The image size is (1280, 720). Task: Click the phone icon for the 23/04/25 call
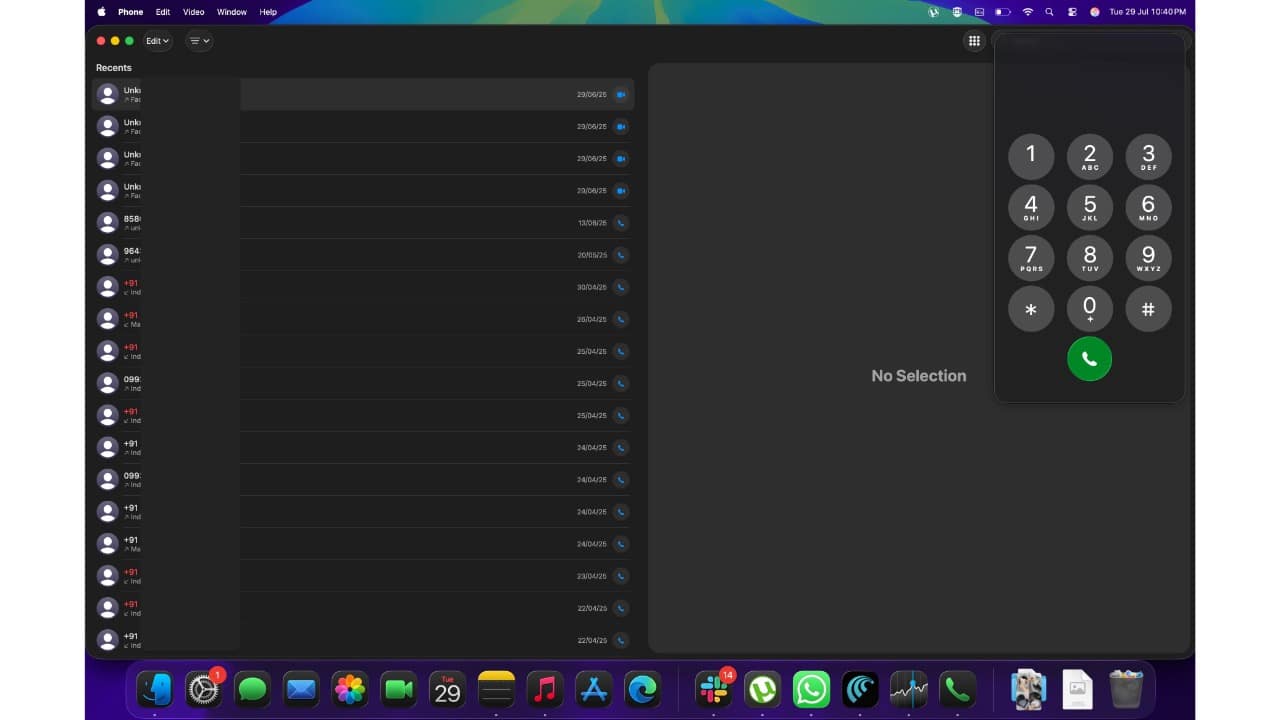coord(620,576)
